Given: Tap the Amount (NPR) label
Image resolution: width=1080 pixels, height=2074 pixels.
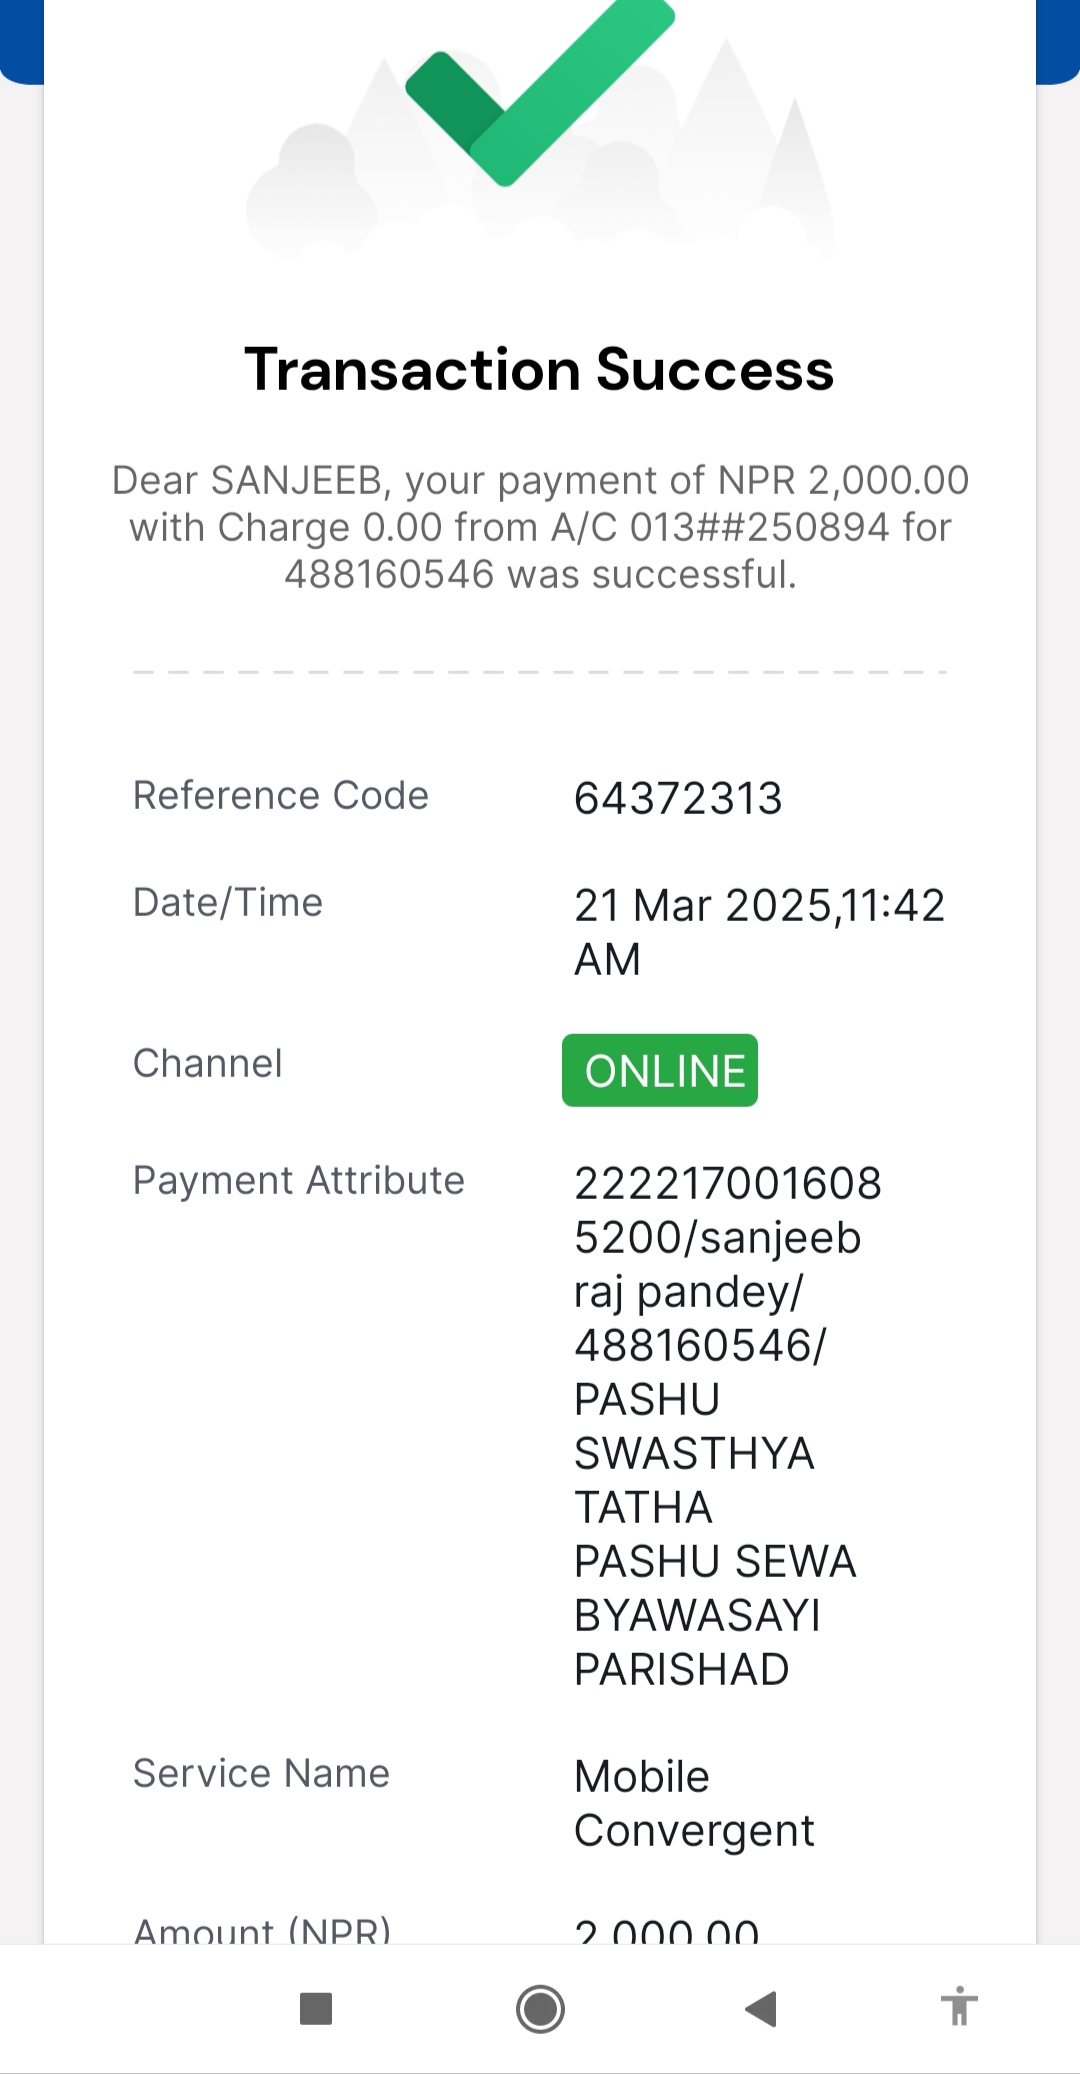Looking at the screenshot, I should [262, 1930].
